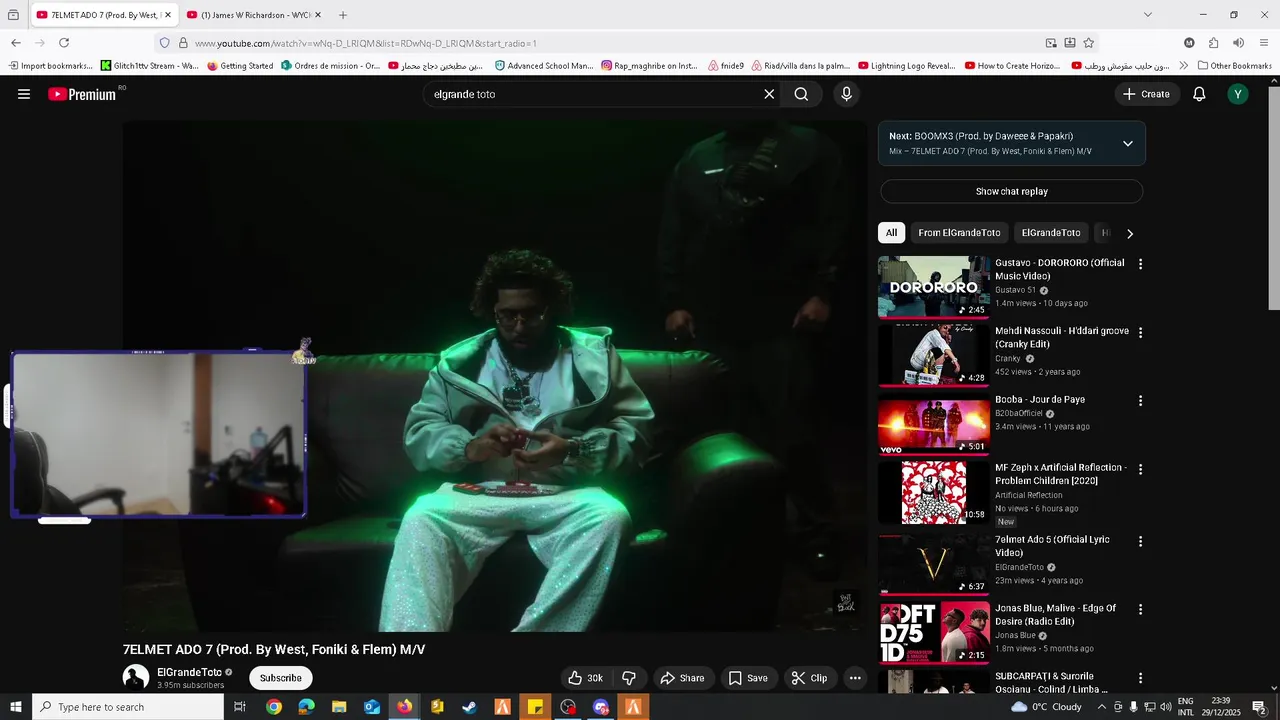Bookmark this page with star

pos(1089,43)
